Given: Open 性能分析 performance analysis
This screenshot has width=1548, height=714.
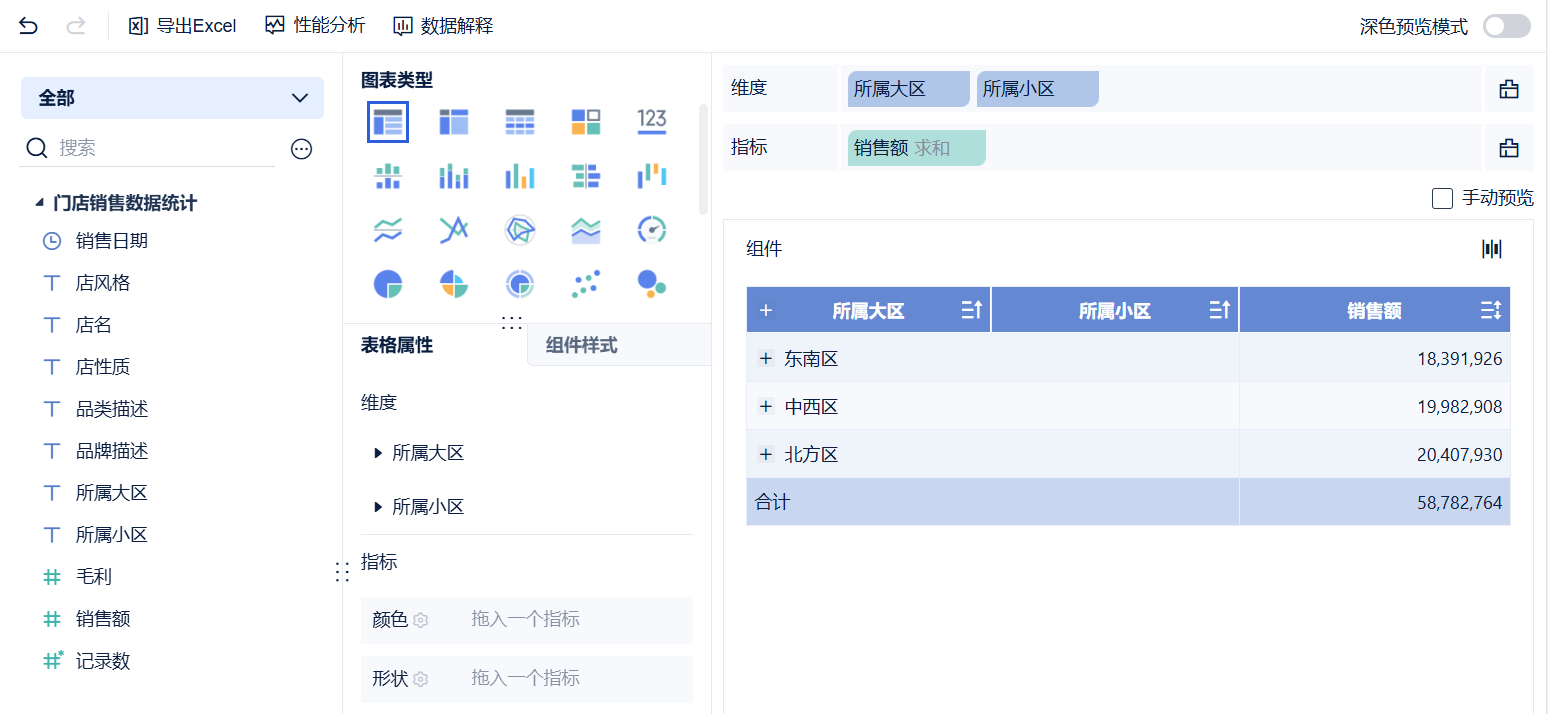Looking at the screenshot, I should click(315, 26).
